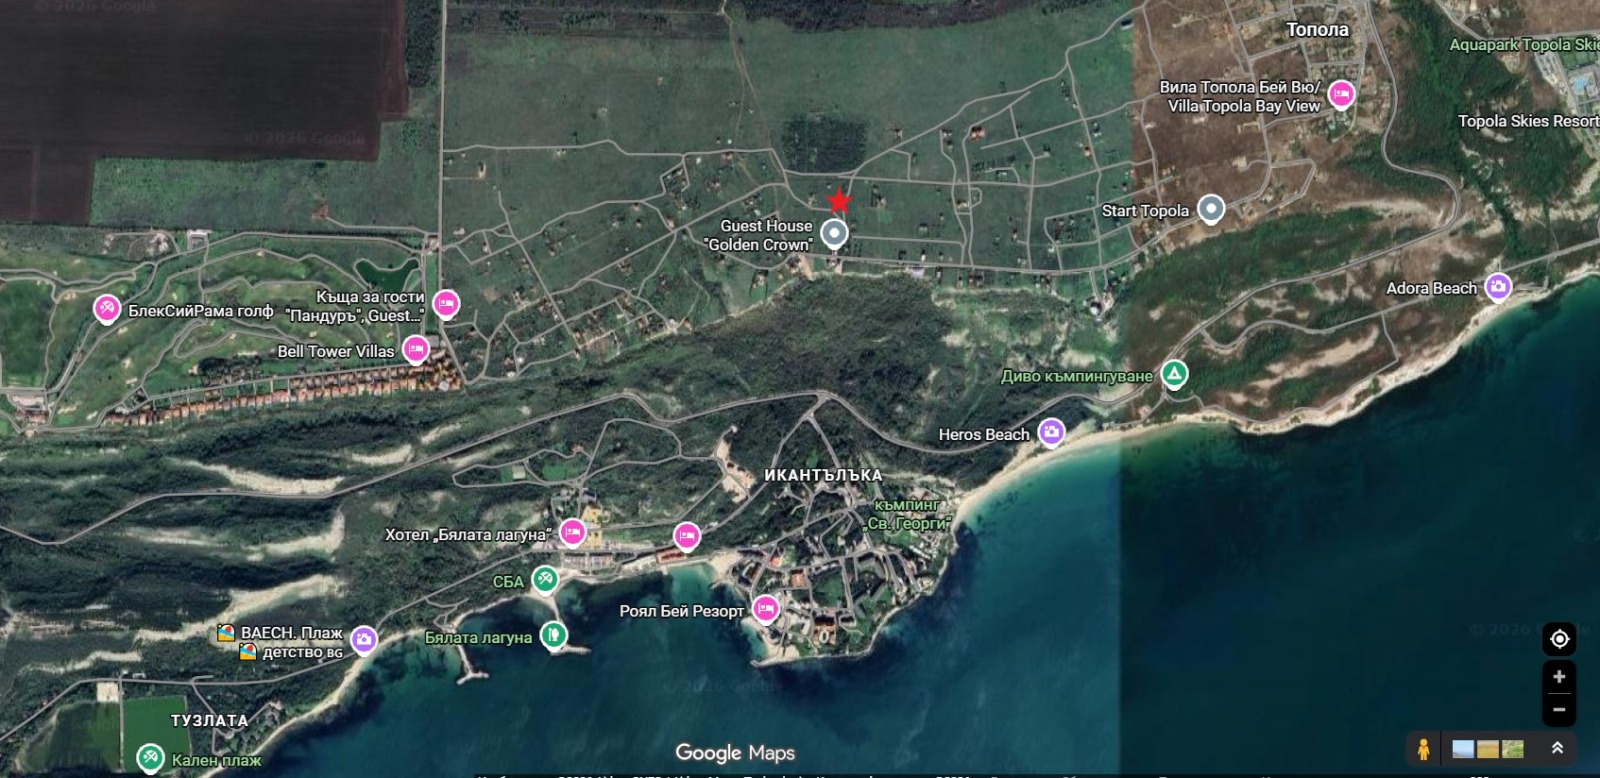Zoom in with the plus button
The image size is (1600, 778).
(x=1558, y=677)
